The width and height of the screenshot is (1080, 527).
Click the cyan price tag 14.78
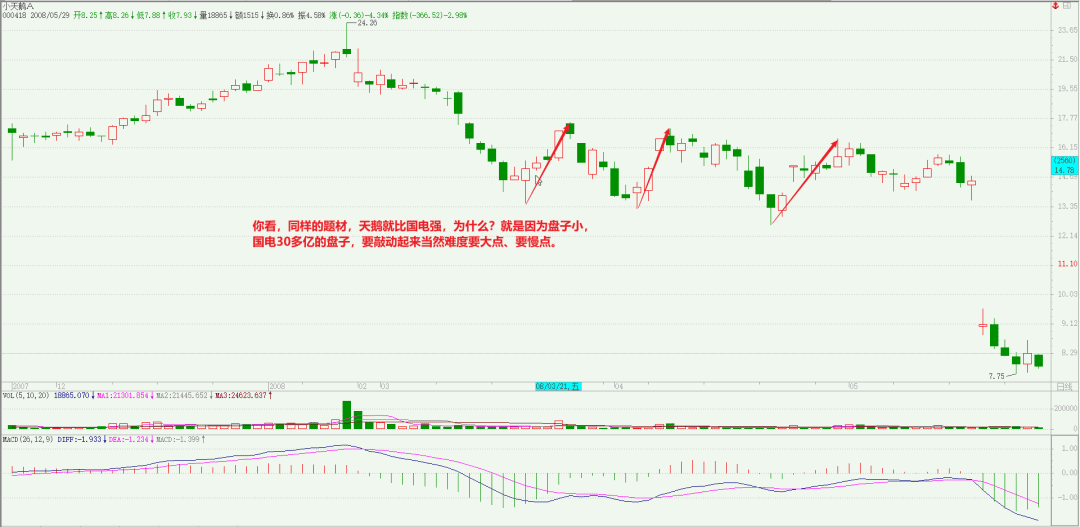click(1064, 169)
